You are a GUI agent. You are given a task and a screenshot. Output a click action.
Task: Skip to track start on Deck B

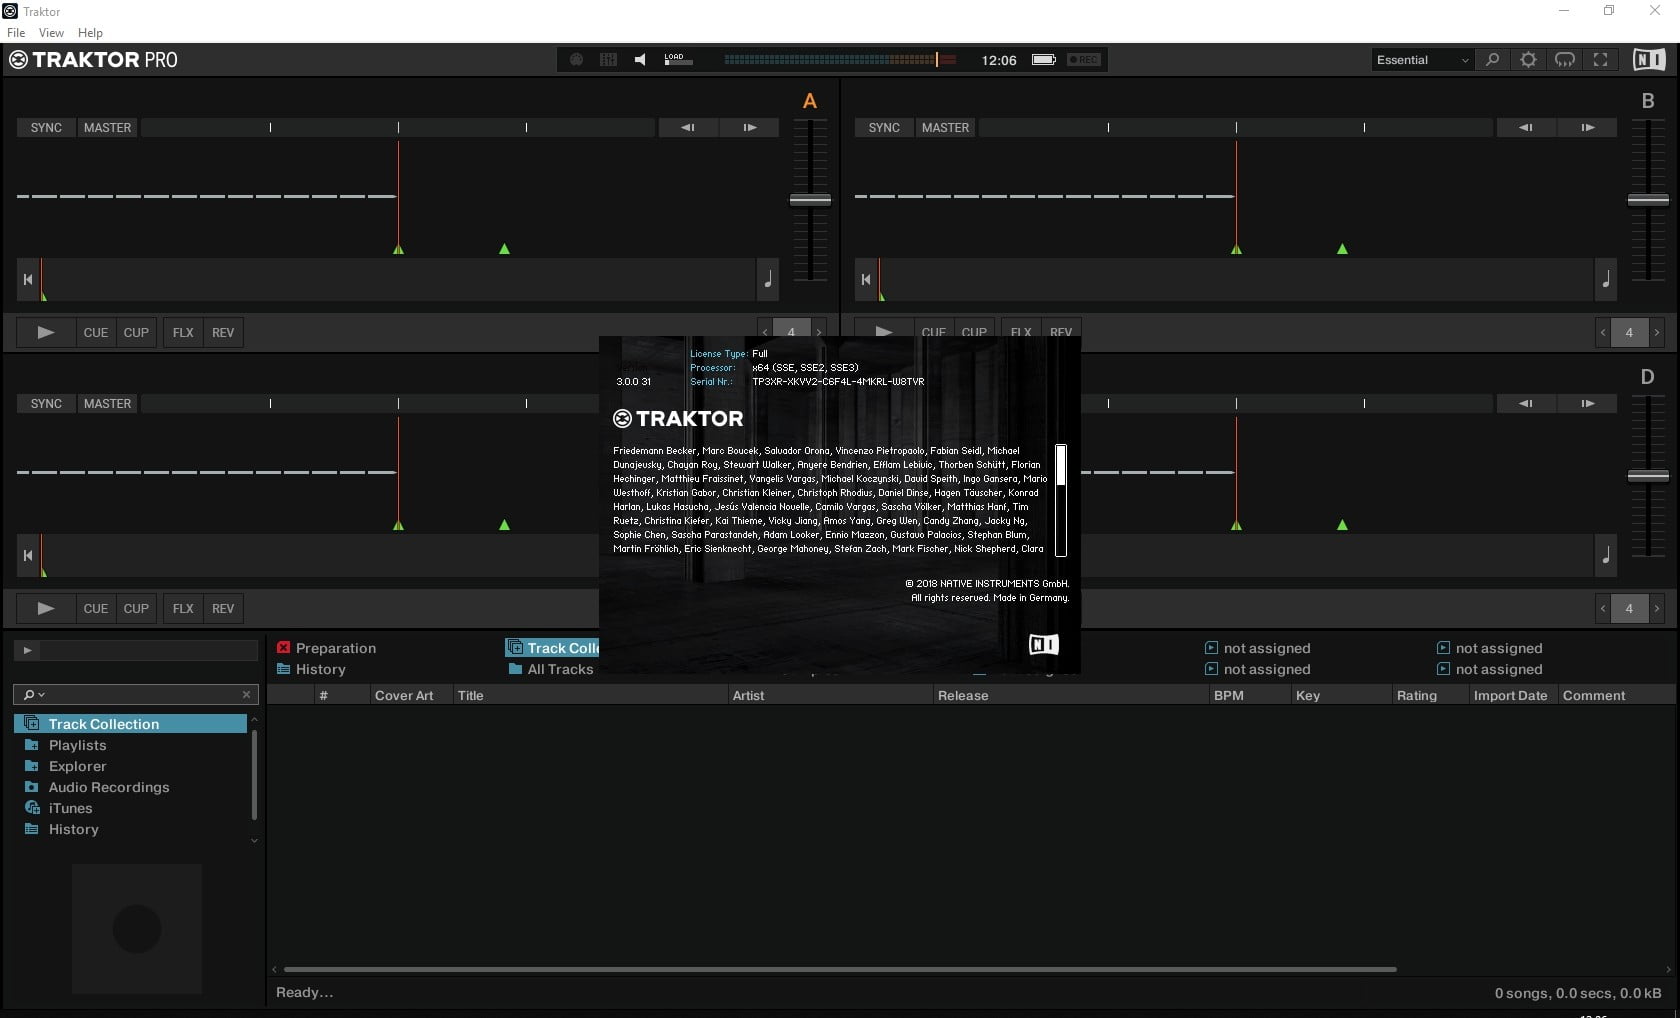(x=866, y=280)
